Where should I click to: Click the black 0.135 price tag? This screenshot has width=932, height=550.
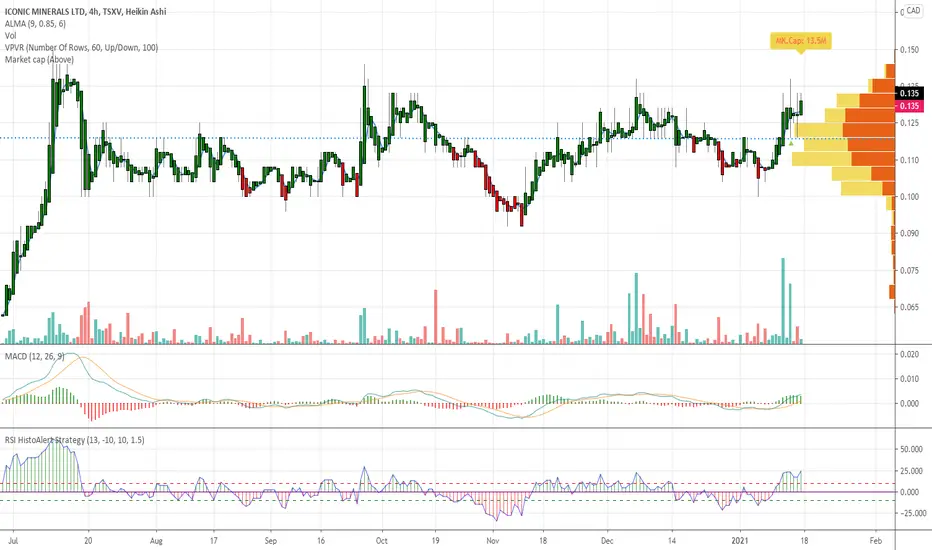909,93
